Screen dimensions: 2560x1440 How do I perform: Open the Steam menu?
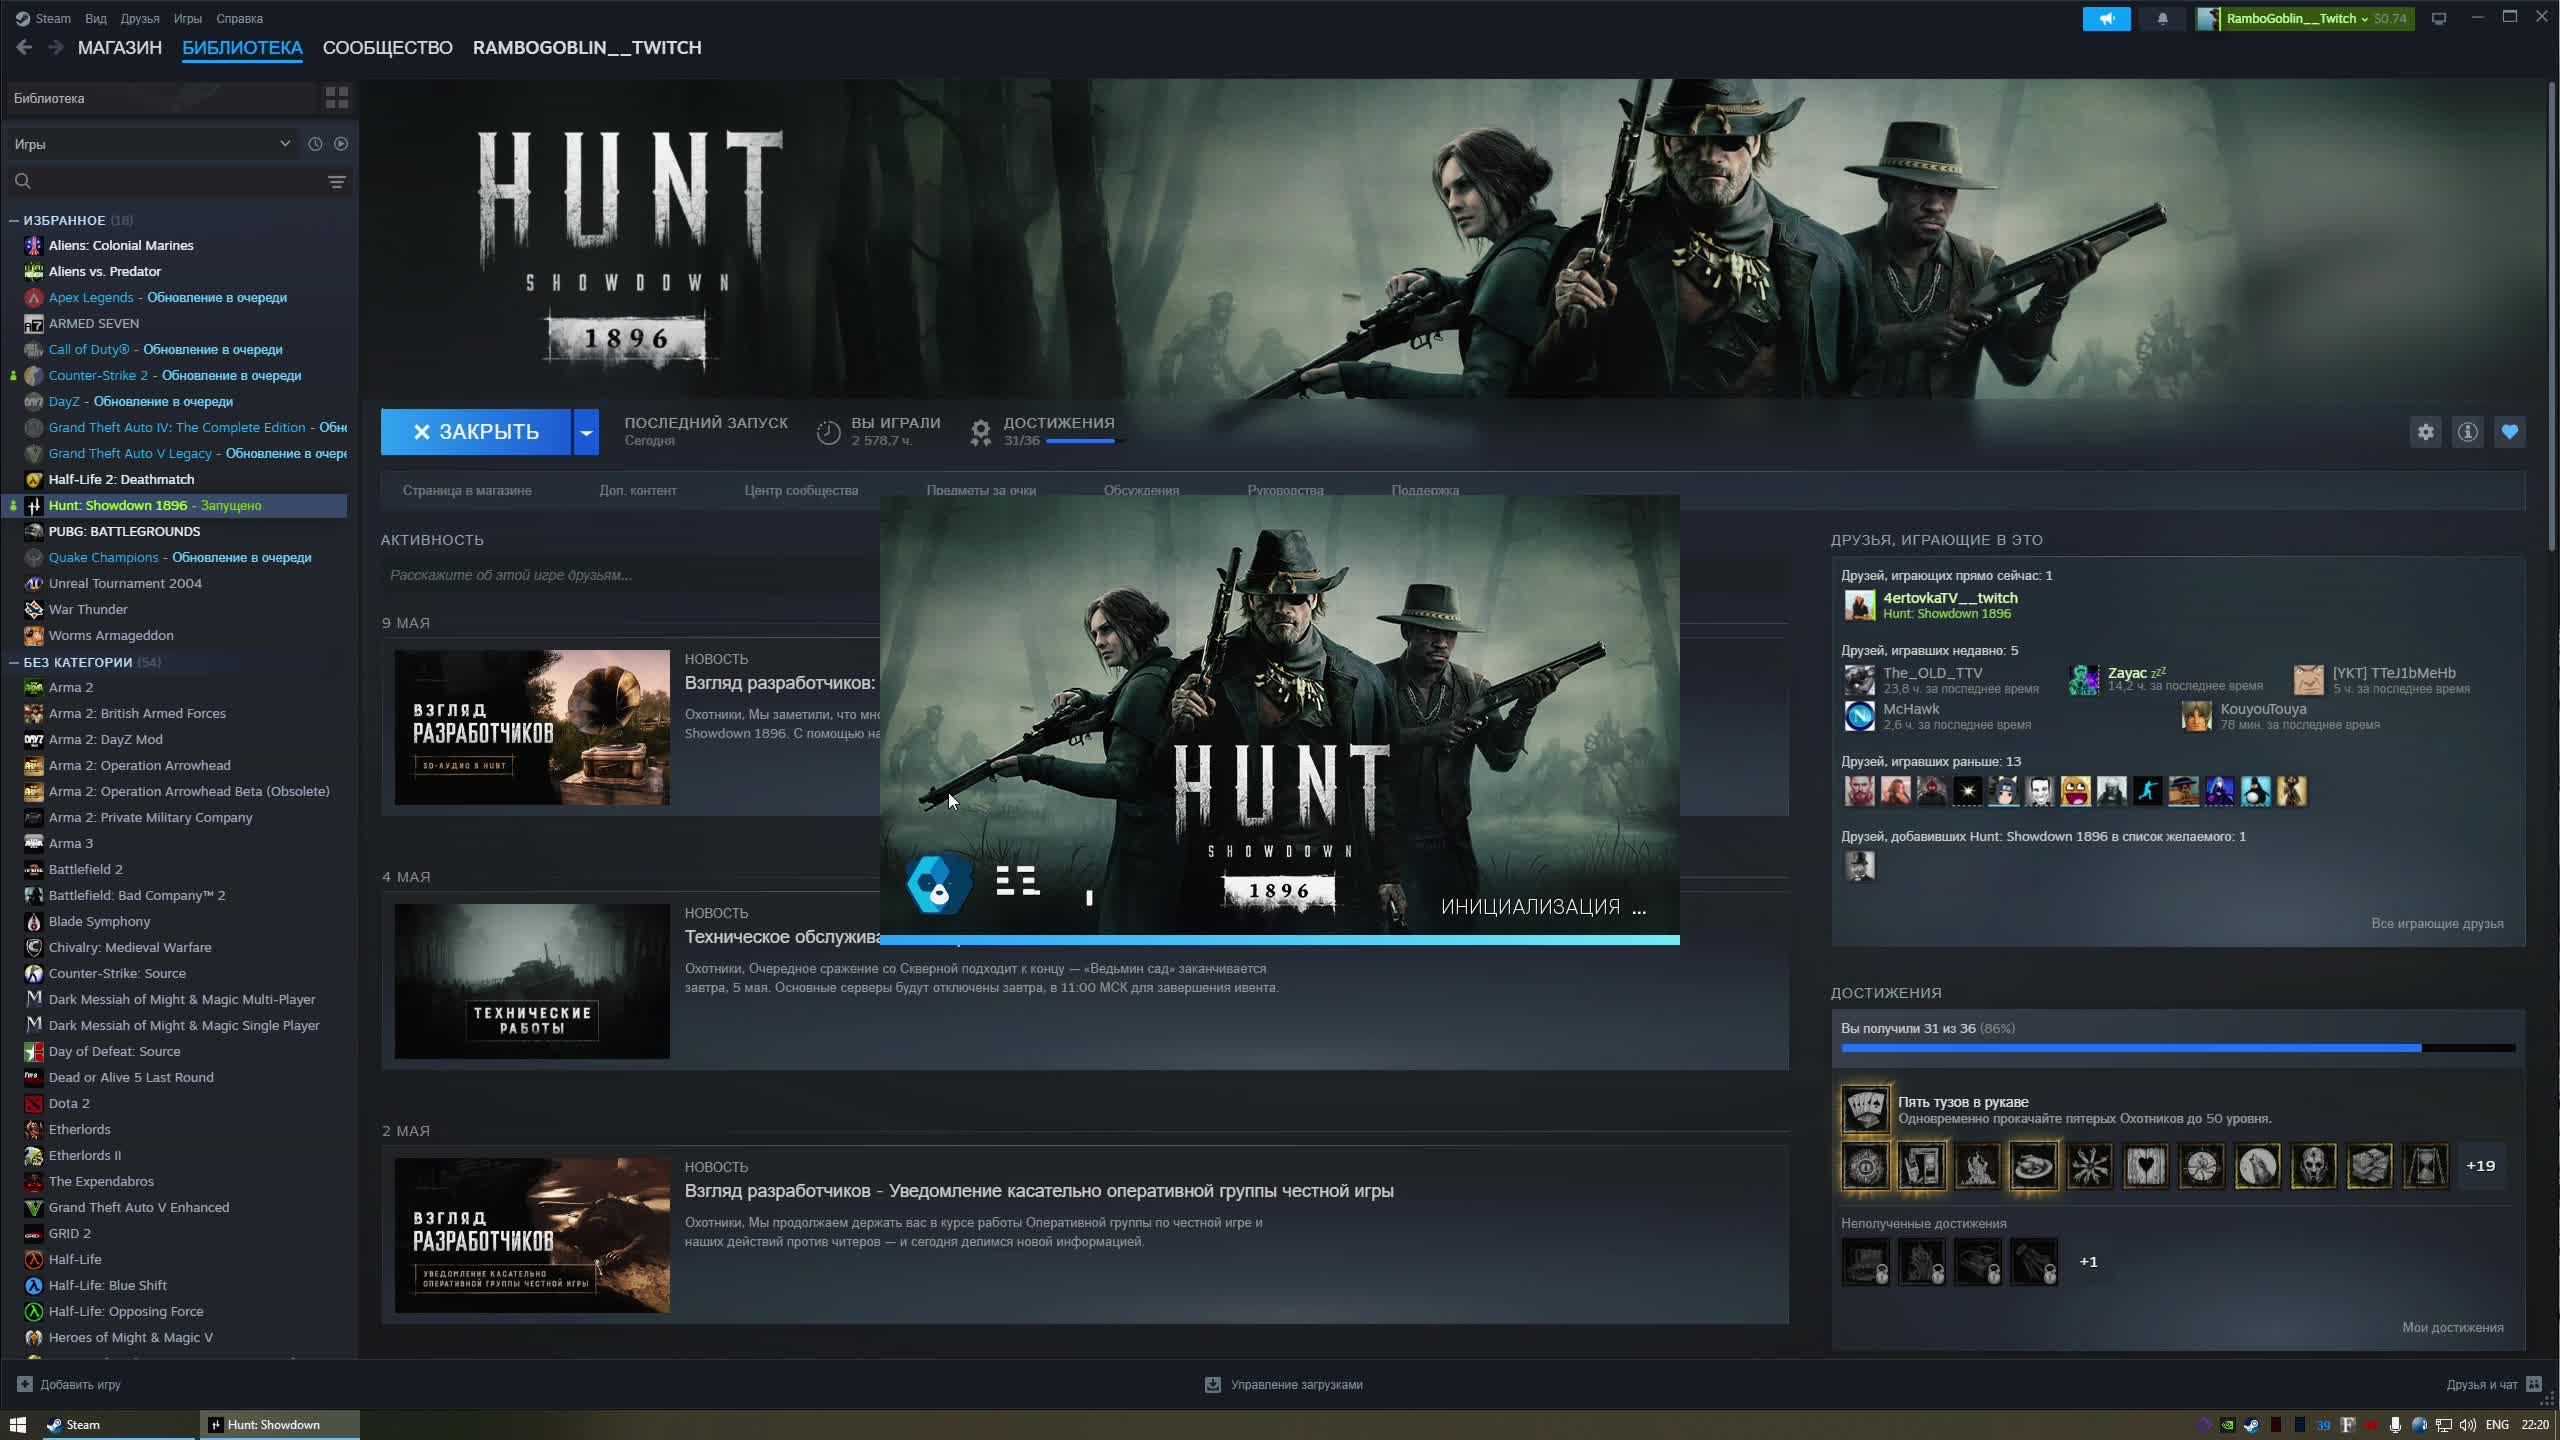point(52,19)
